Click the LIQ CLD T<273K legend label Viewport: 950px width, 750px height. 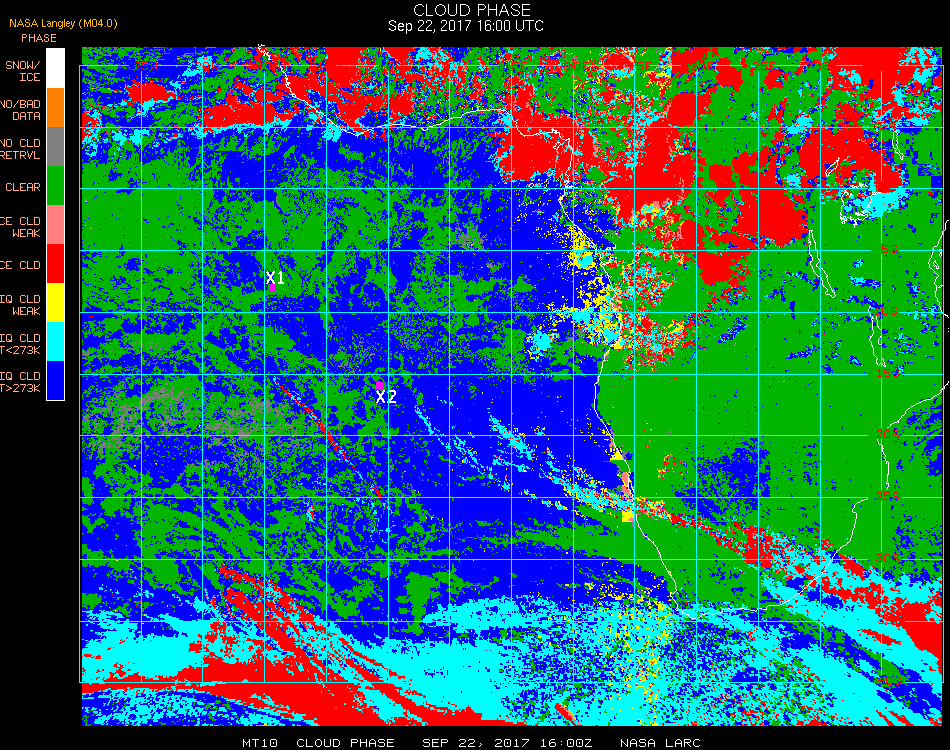tap(21, 344)
